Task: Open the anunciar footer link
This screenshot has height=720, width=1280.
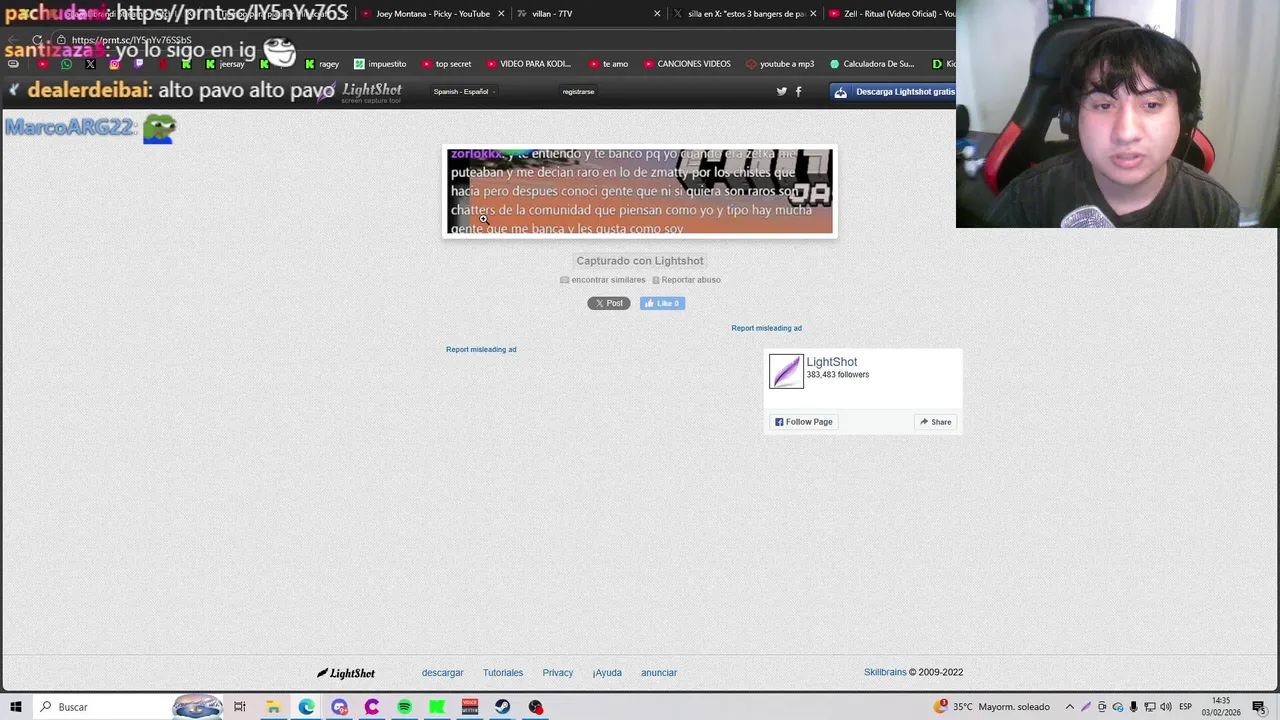Action: click(659, 673)
